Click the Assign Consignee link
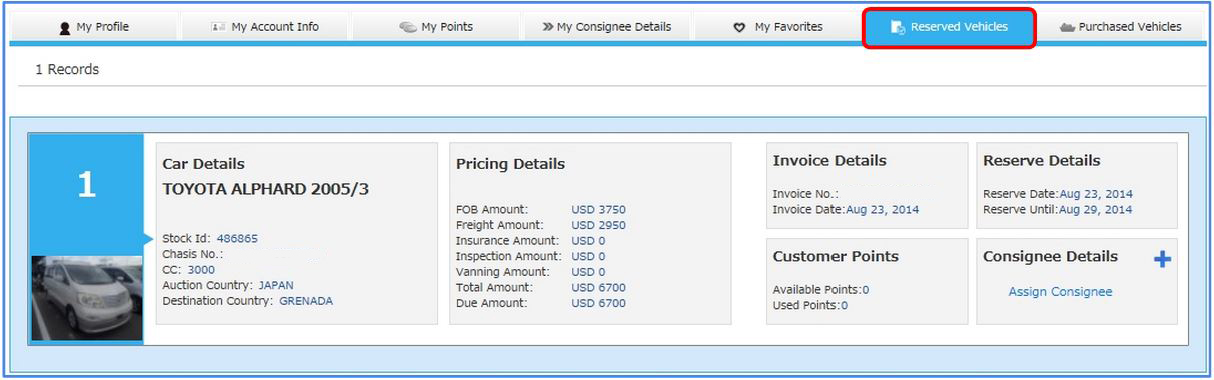1214x380 pixels. [x=1060, y=292]
